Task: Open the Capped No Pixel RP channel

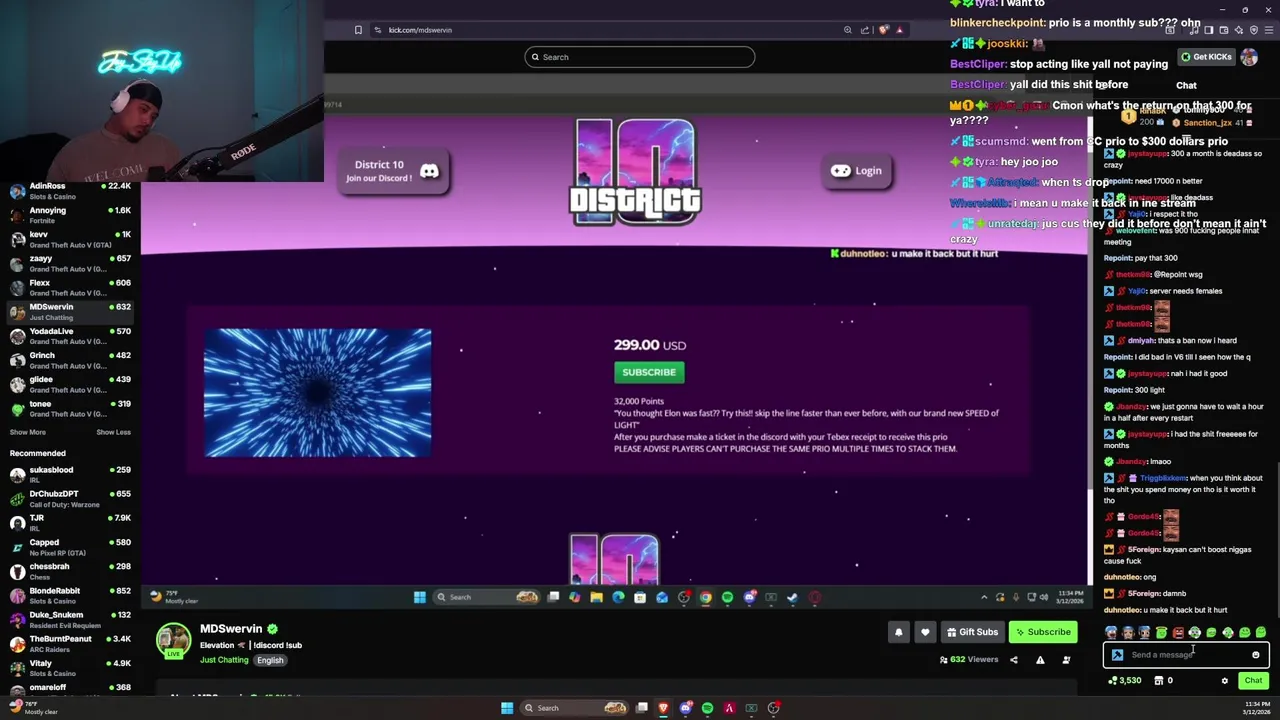Action: pyautogui.click(x=70, y=547)
